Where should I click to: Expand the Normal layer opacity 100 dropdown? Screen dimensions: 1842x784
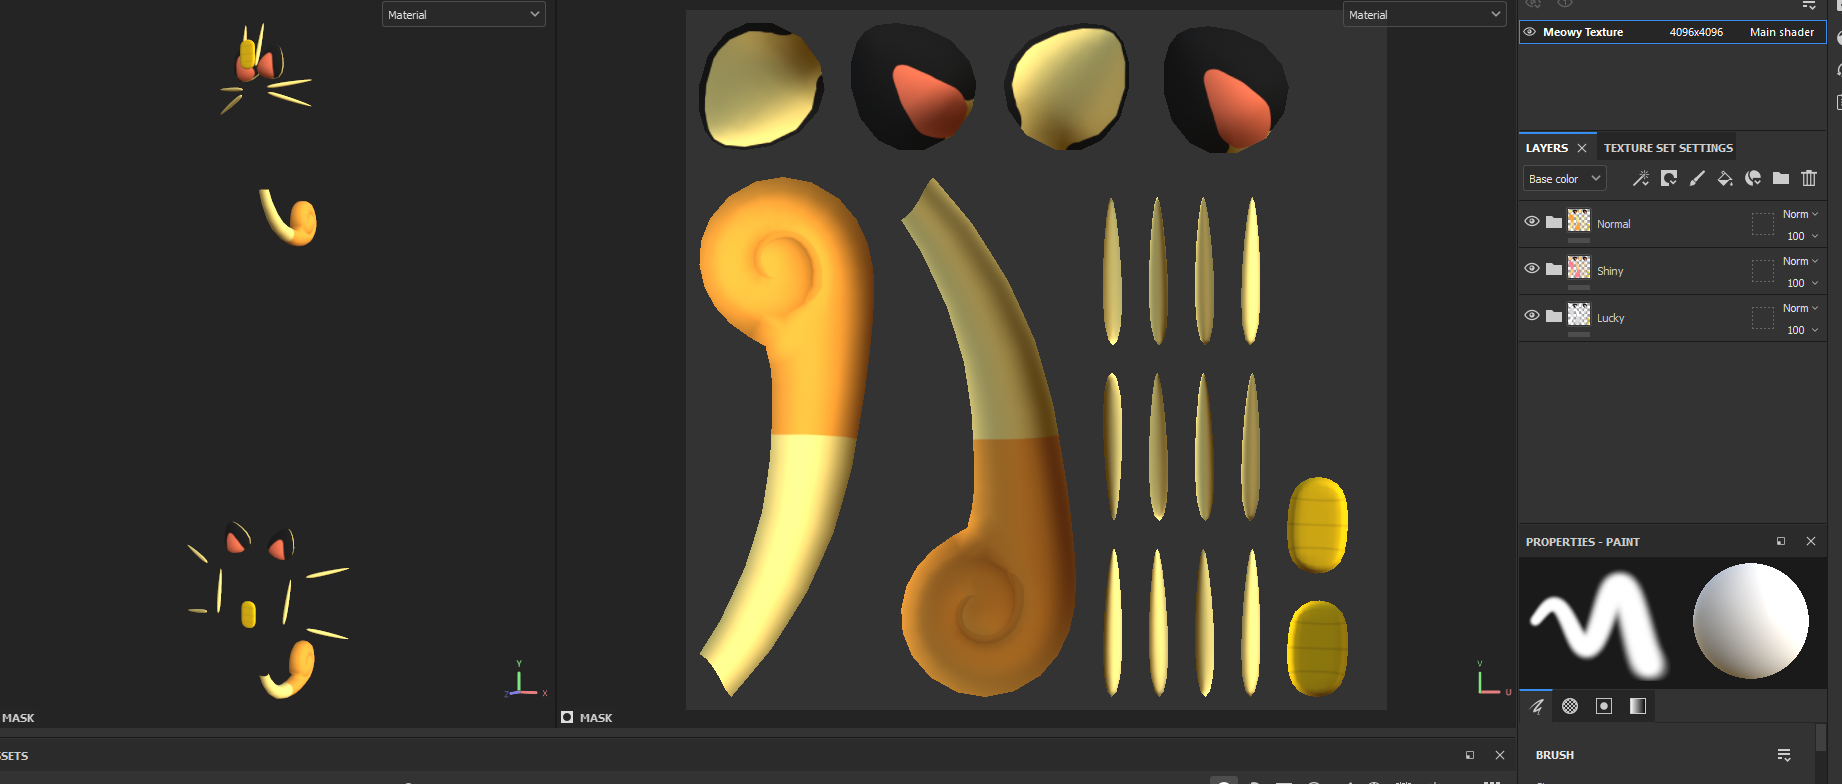click(x=1802, y=237)
